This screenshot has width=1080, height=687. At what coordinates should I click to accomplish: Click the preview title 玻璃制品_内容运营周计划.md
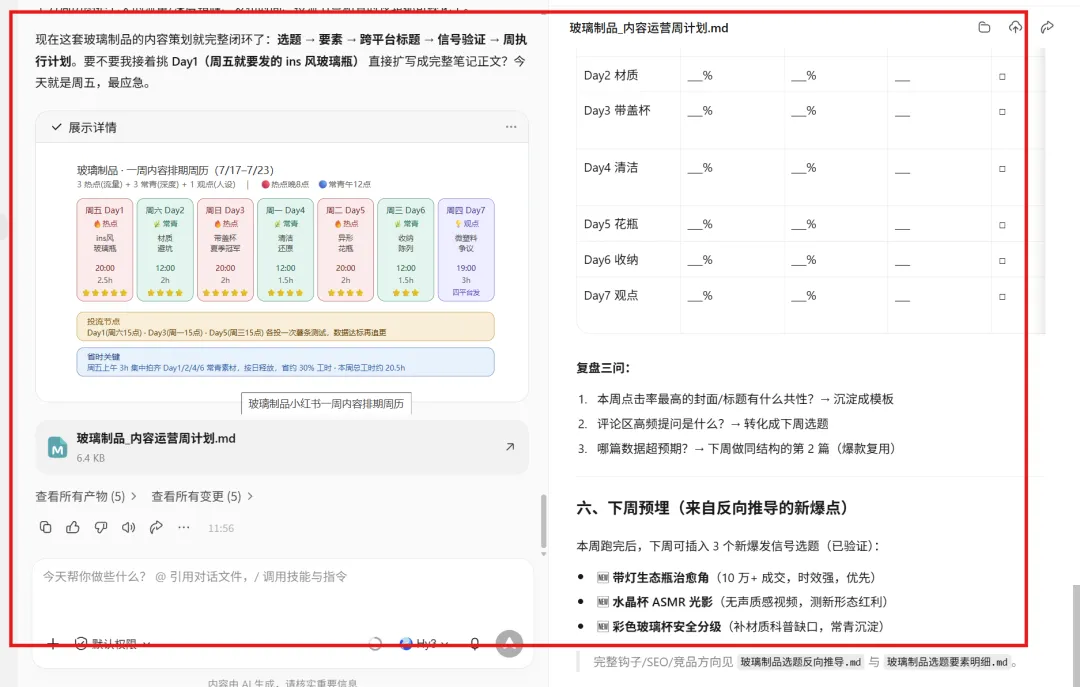[649, 28]
